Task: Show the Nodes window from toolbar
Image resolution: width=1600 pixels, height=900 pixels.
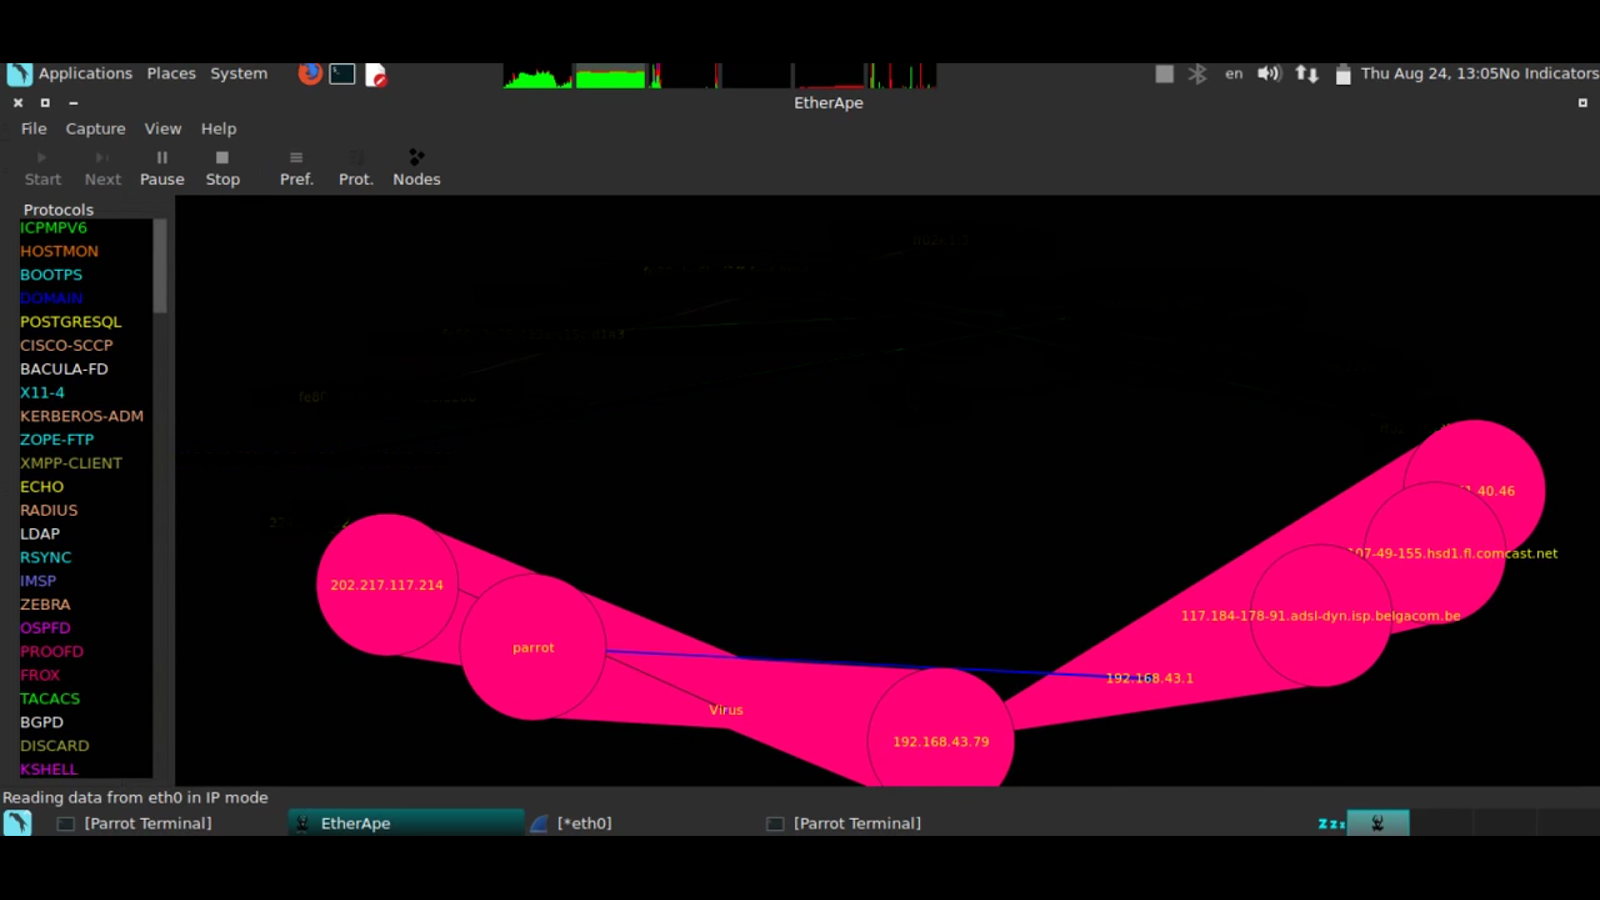Action: tap(416, 168)
